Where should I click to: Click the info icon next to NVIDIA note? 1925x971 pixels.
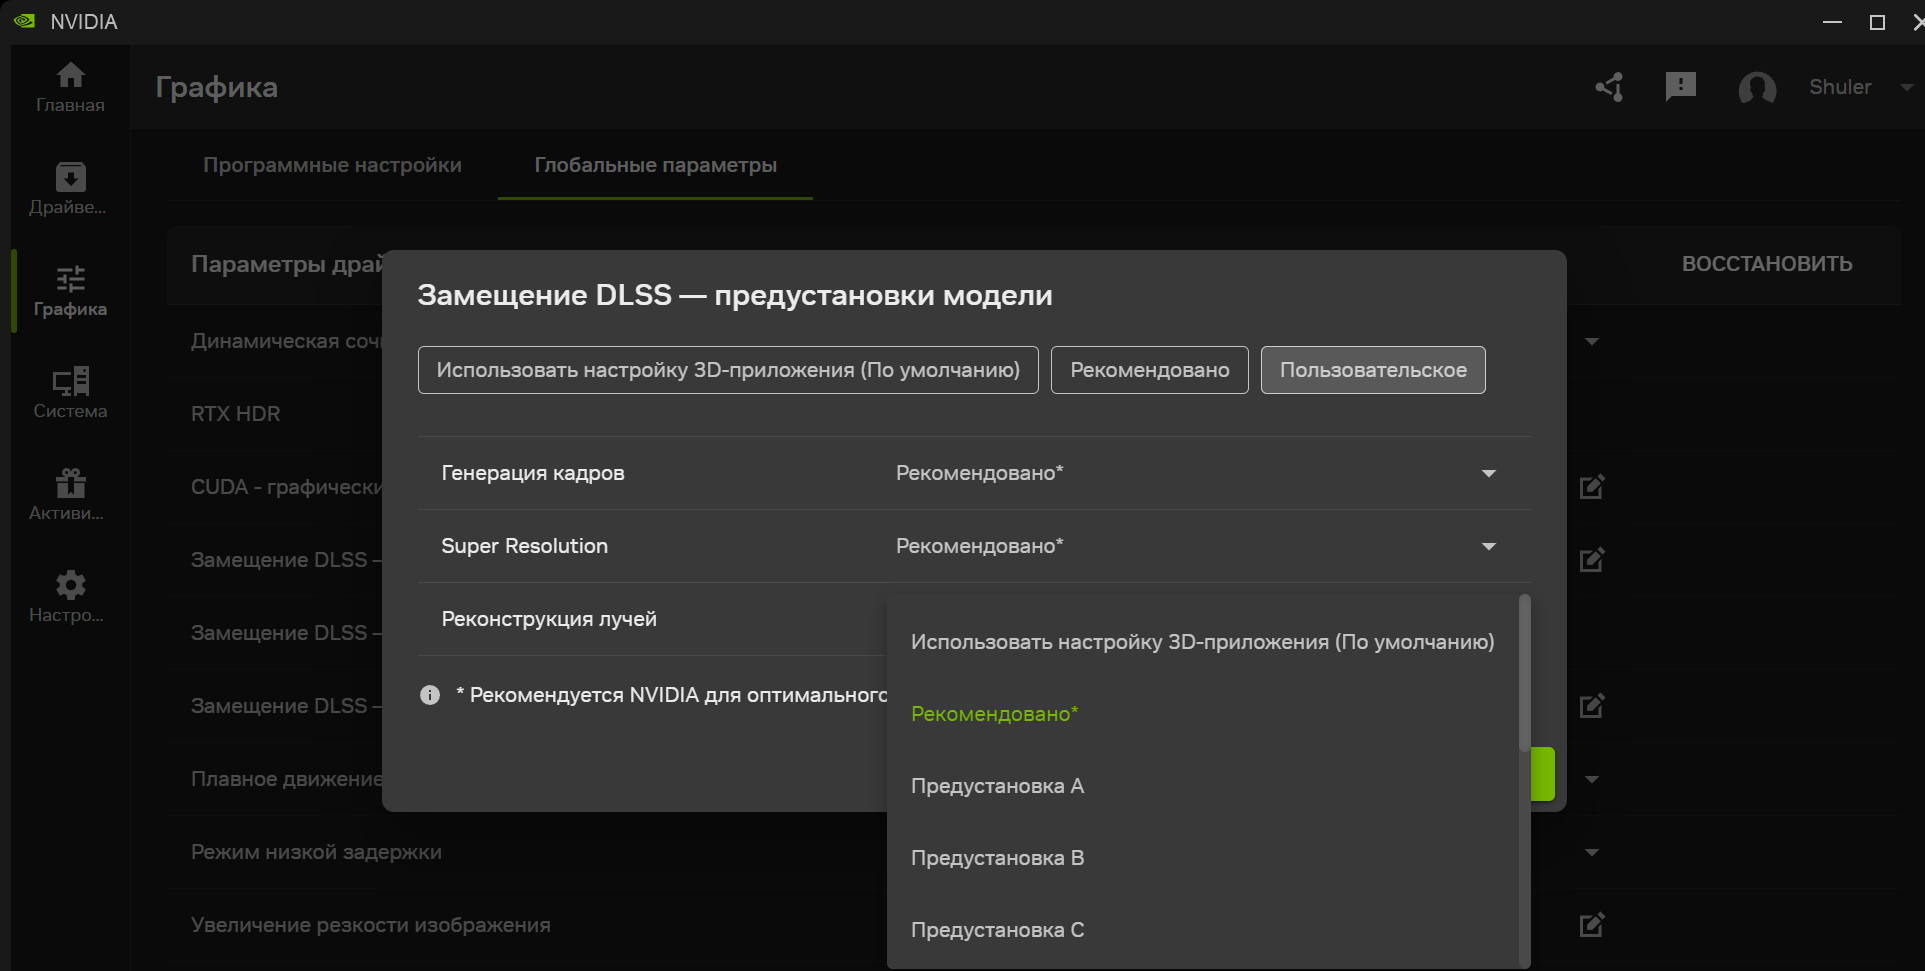point(430,695)
